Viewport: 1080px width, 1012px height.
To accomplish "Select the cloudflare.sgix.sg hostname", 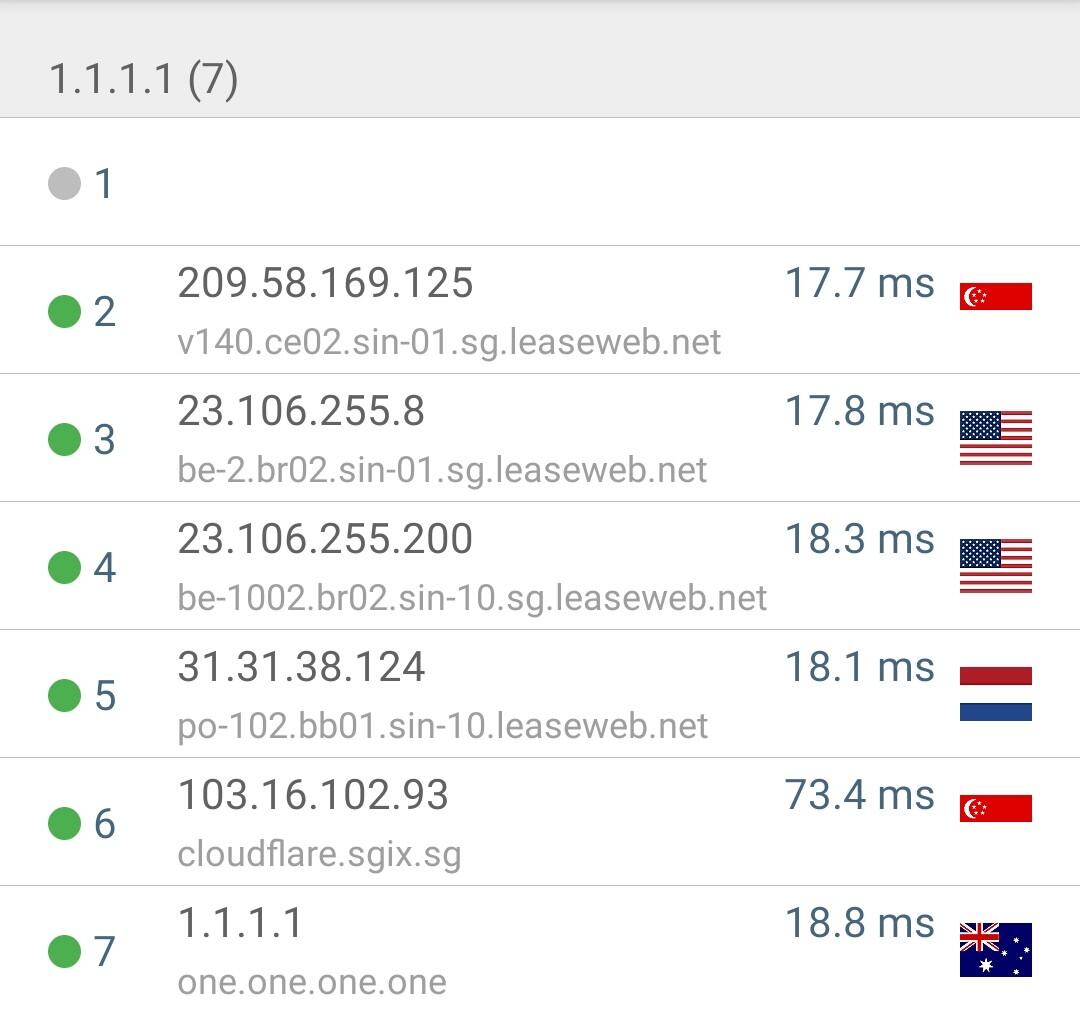I will point(319,854).
